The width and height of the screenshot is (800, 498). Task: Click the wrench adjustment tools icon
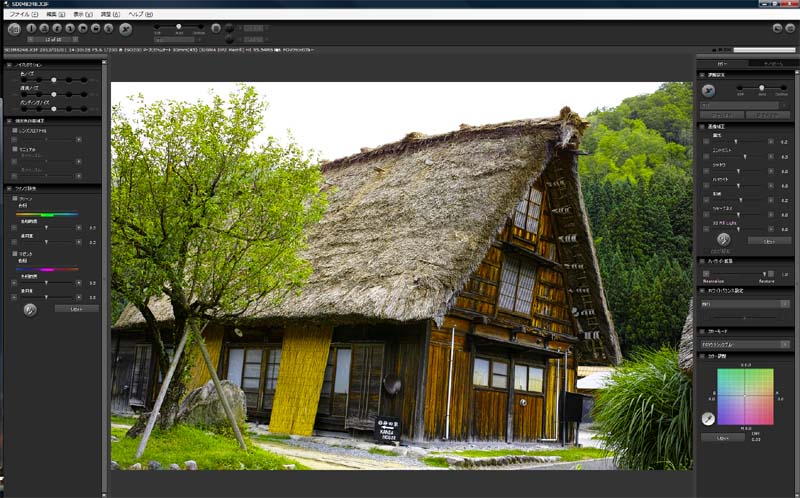click(126, 29)
